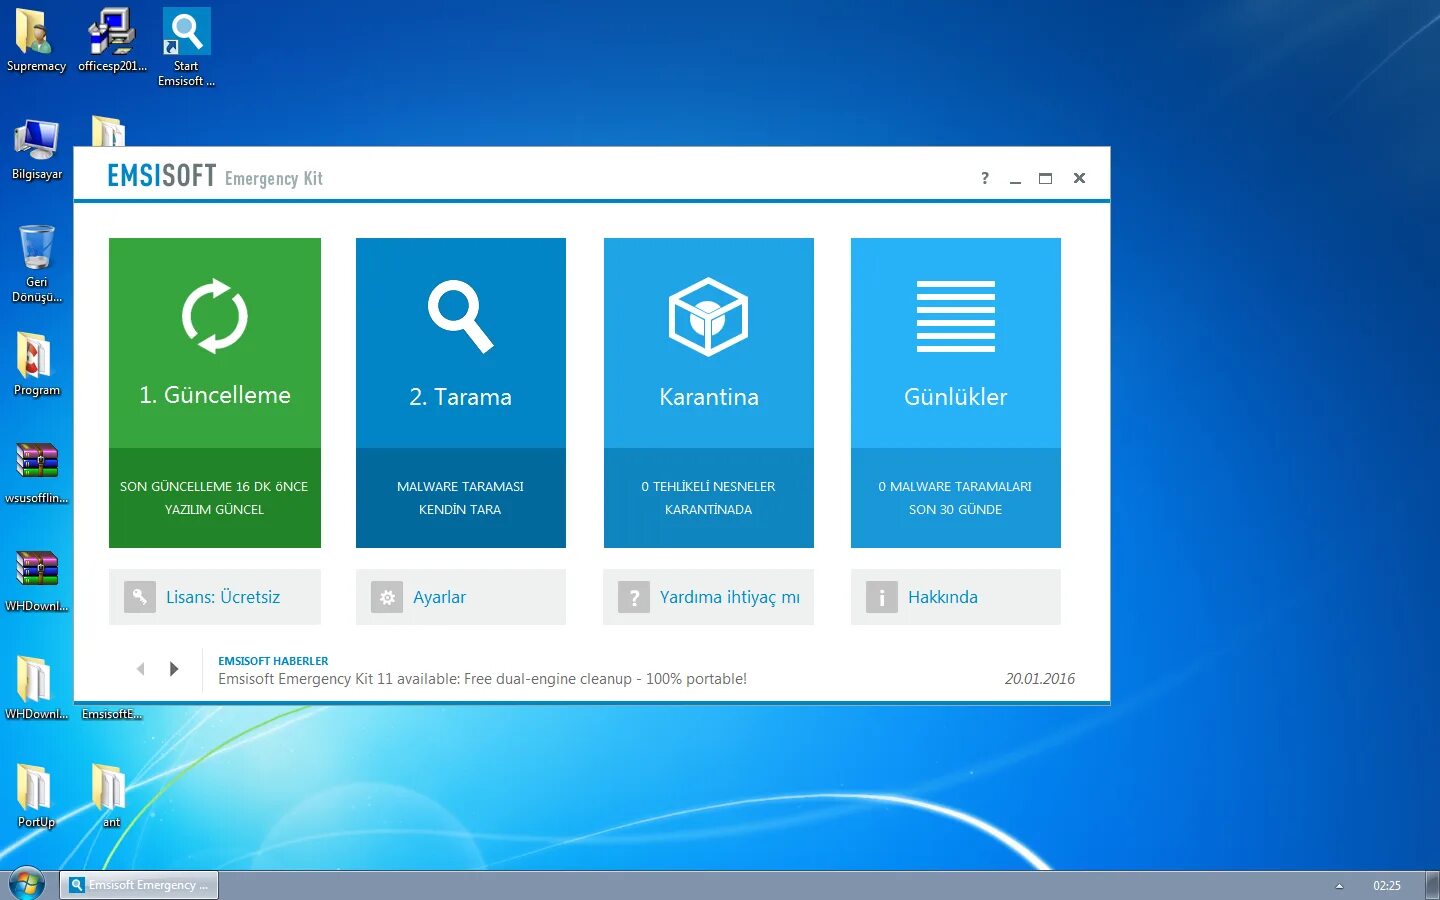Show next news item arrow
The image size is (1440, 900).
coord(174,668)
